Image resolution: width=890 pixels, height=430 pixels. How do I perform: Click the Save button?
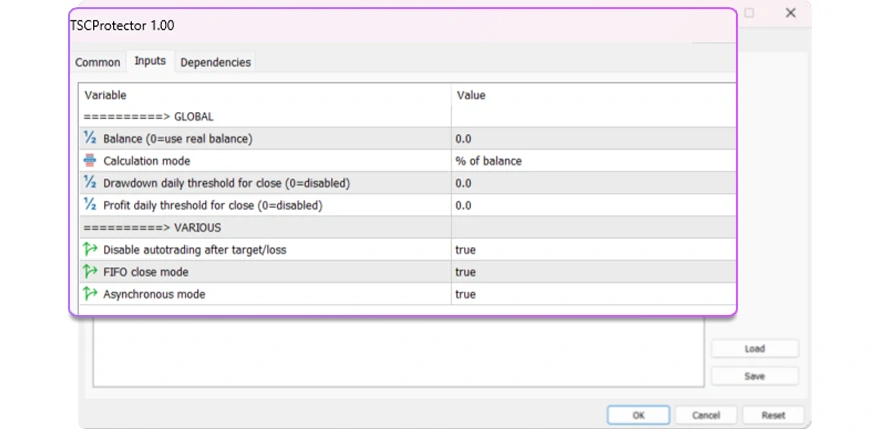(x=754, y=376)
